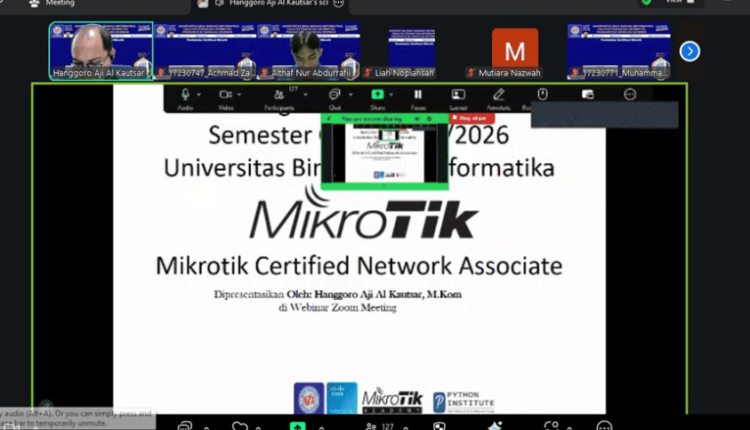Click the green Share Screen icon in bottom bar
Screen dimensions: 750x430
pos(298,425)
